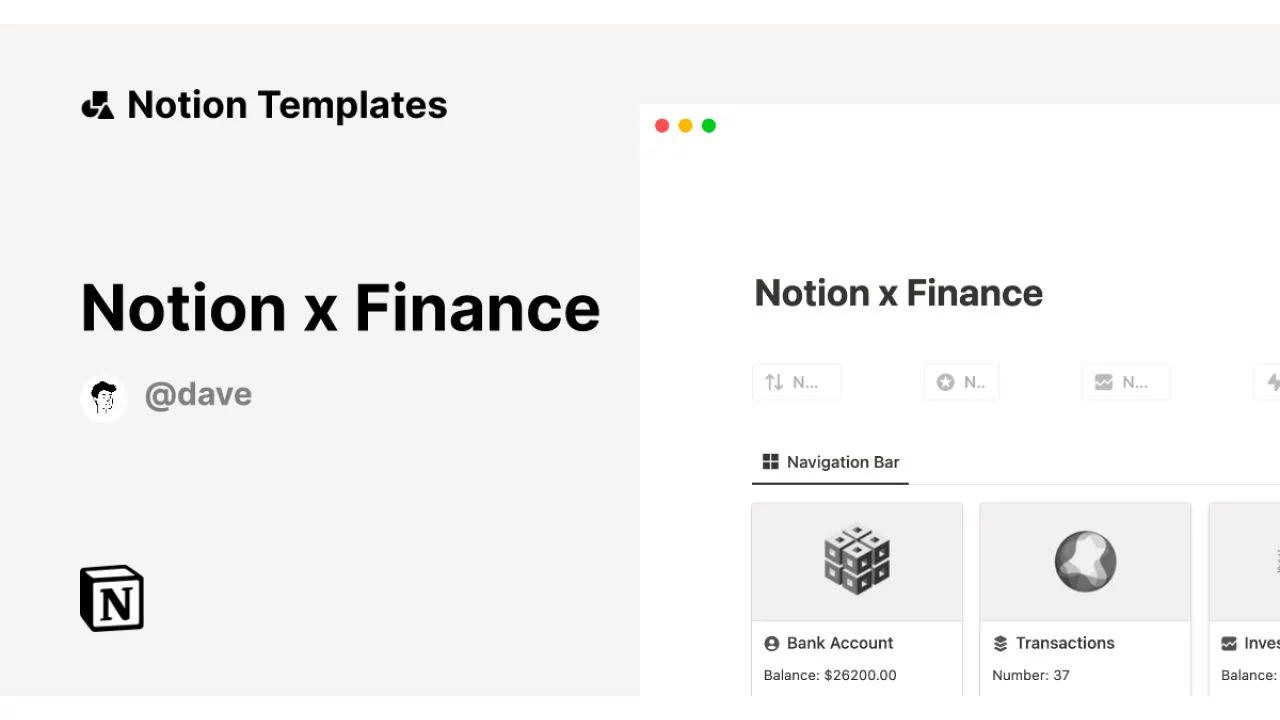Click @dave's avatar picture
Screen dimensions: 1280x720
click(x=103, y=397)
